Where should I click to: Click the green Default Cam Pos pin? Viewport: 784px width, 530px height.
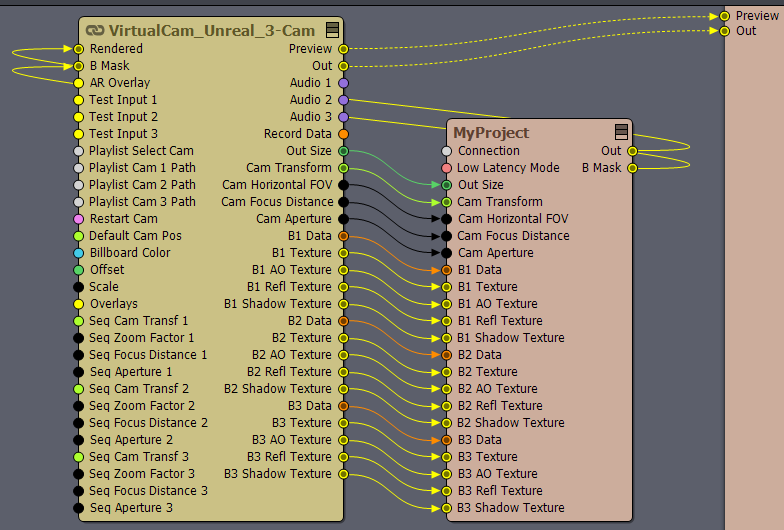coord(79,236)
